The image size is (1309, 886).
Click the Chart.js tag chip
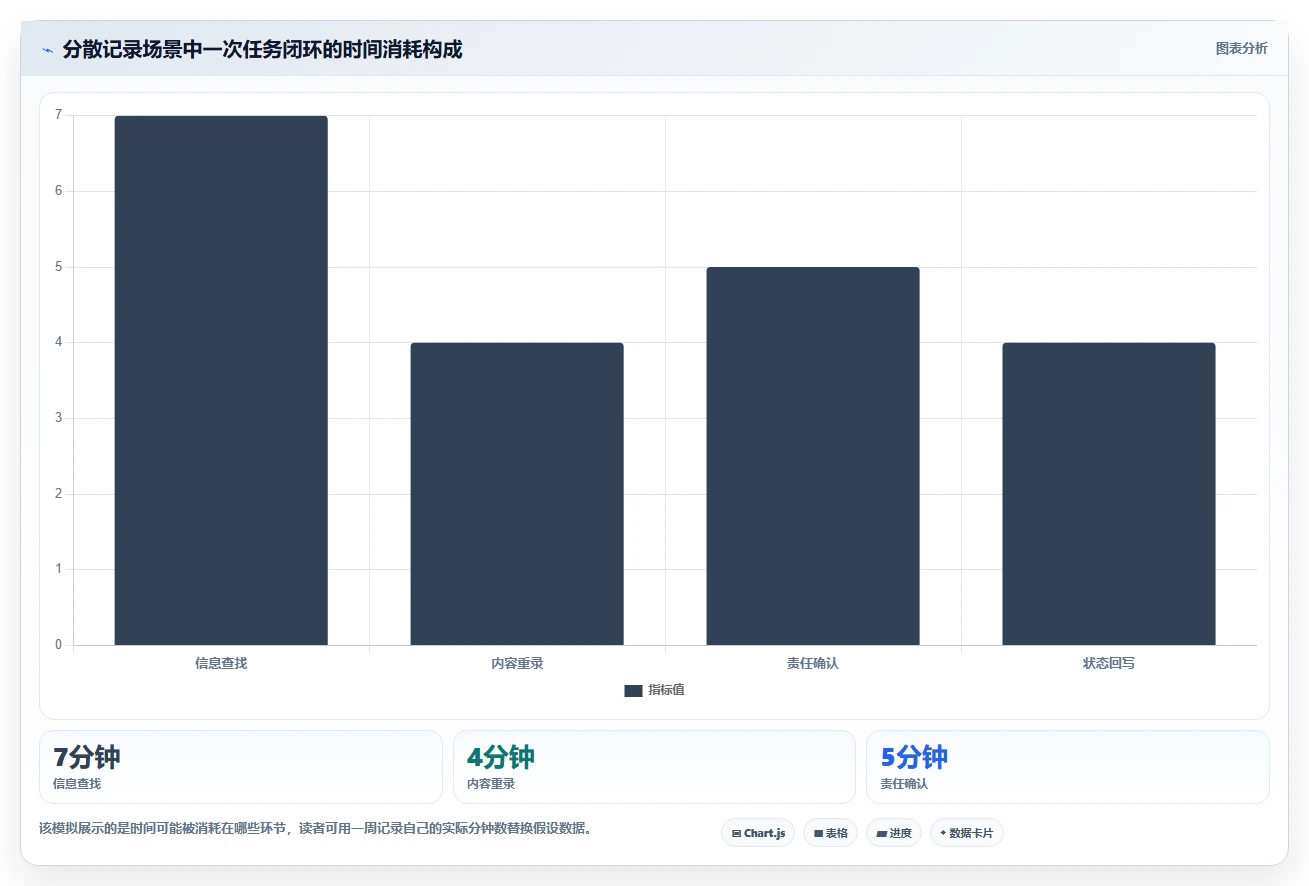758,833
